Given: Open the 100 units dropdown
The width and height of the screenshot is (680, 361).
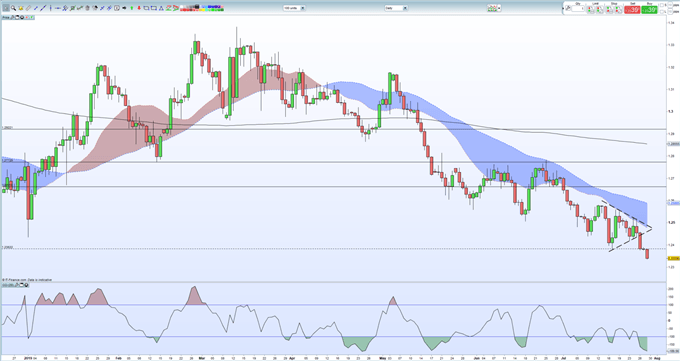Looking at the screenshot, I should point(294,8).
